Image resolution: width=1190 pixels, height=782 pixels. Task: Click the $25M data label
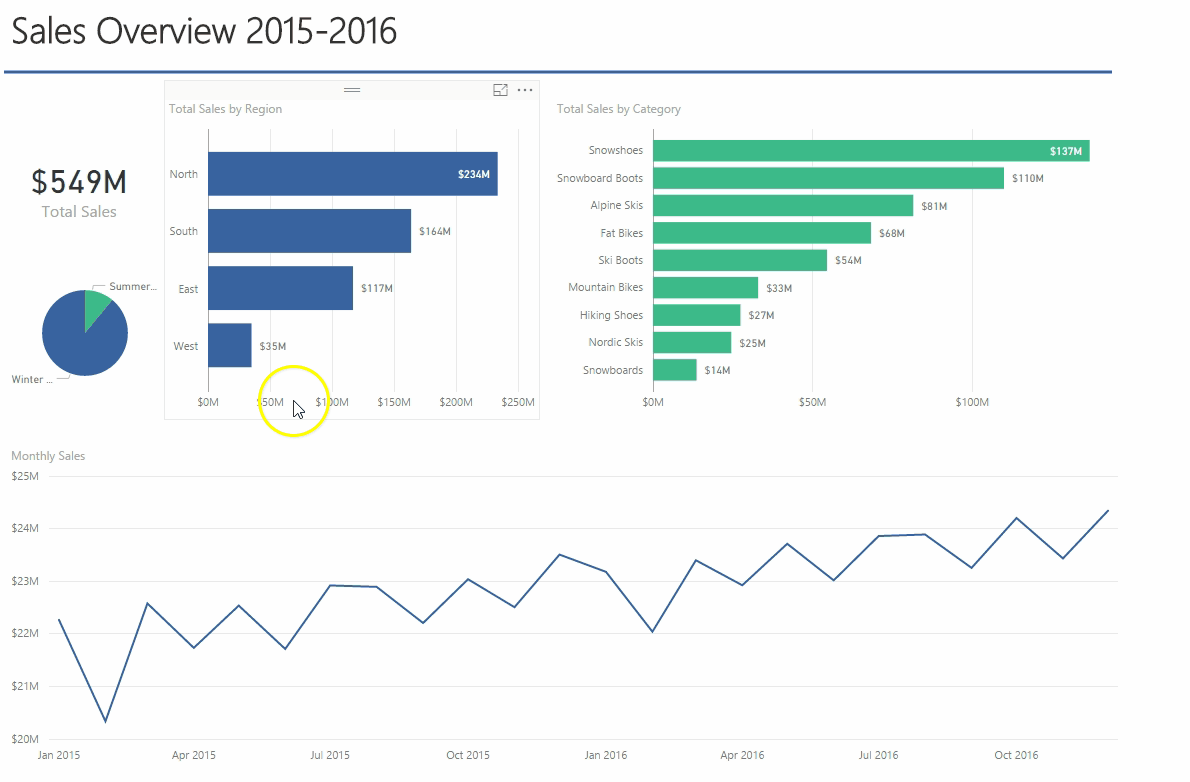752,343
